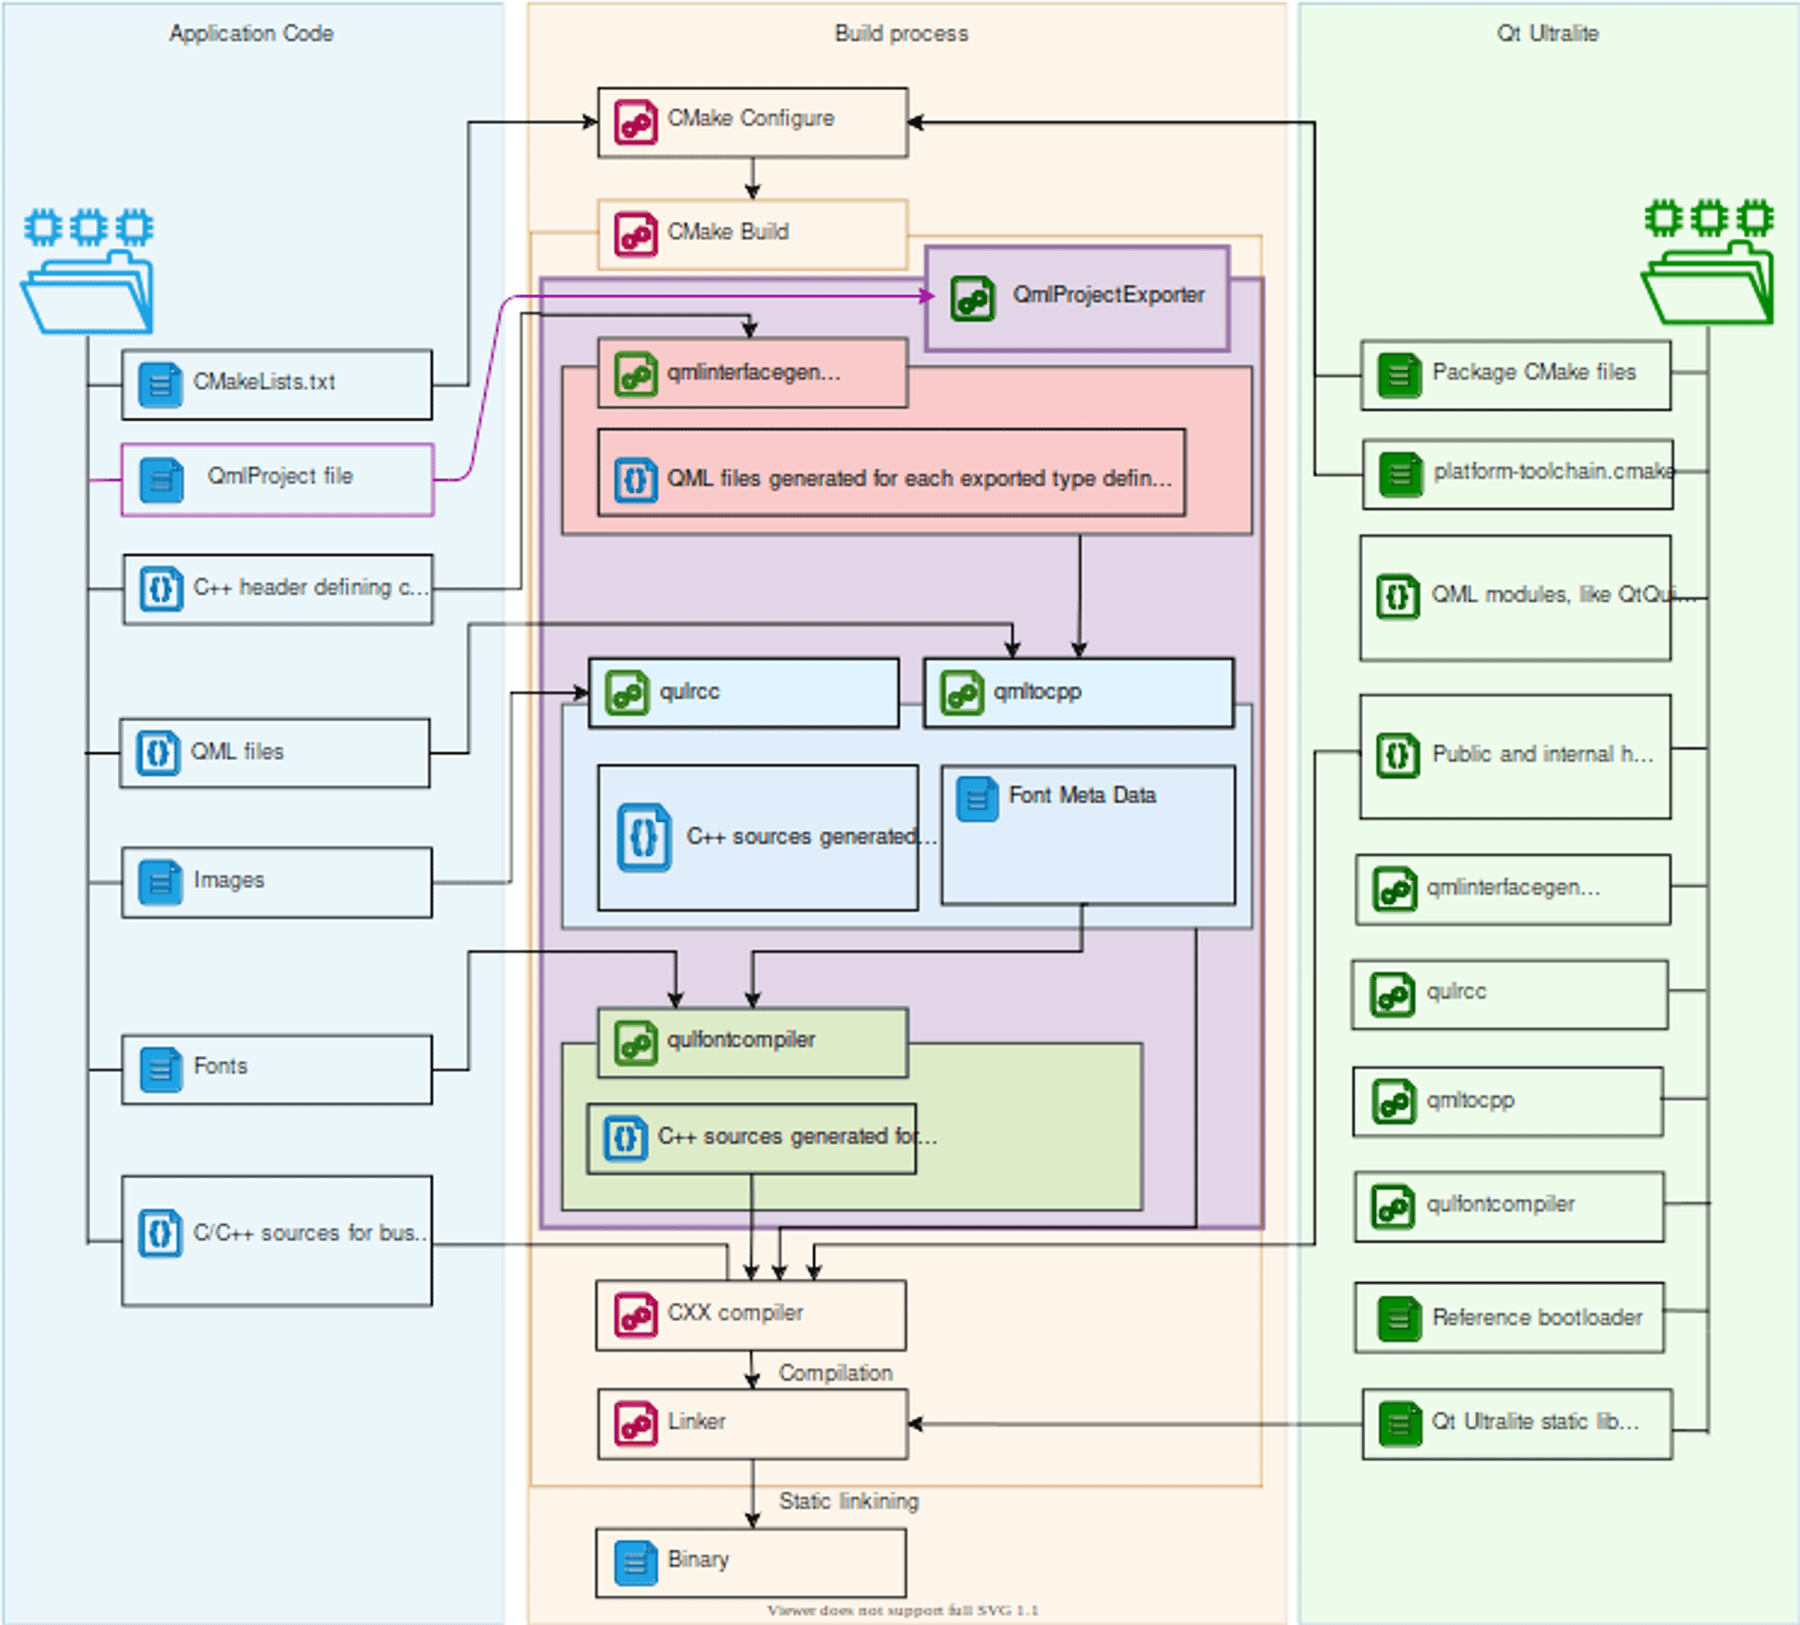The height and width of the screenshot is (1625, 1800).
Task: Select "Viewer does not support full SVG 1.1" text
Action: 903,1610
